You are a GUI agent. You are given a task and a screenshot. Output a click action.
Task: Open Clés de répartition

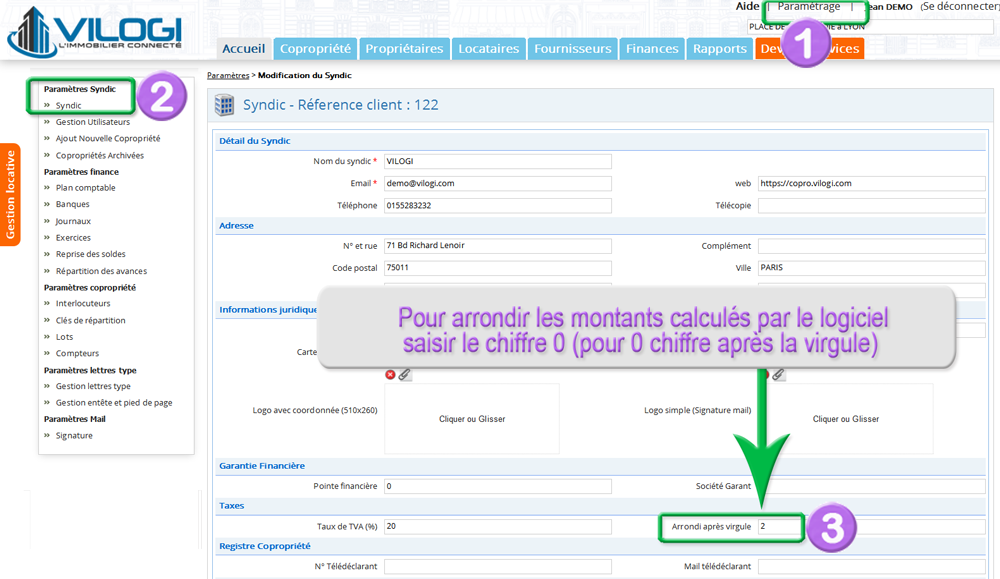pyautogui.click(x=91, y=321)
